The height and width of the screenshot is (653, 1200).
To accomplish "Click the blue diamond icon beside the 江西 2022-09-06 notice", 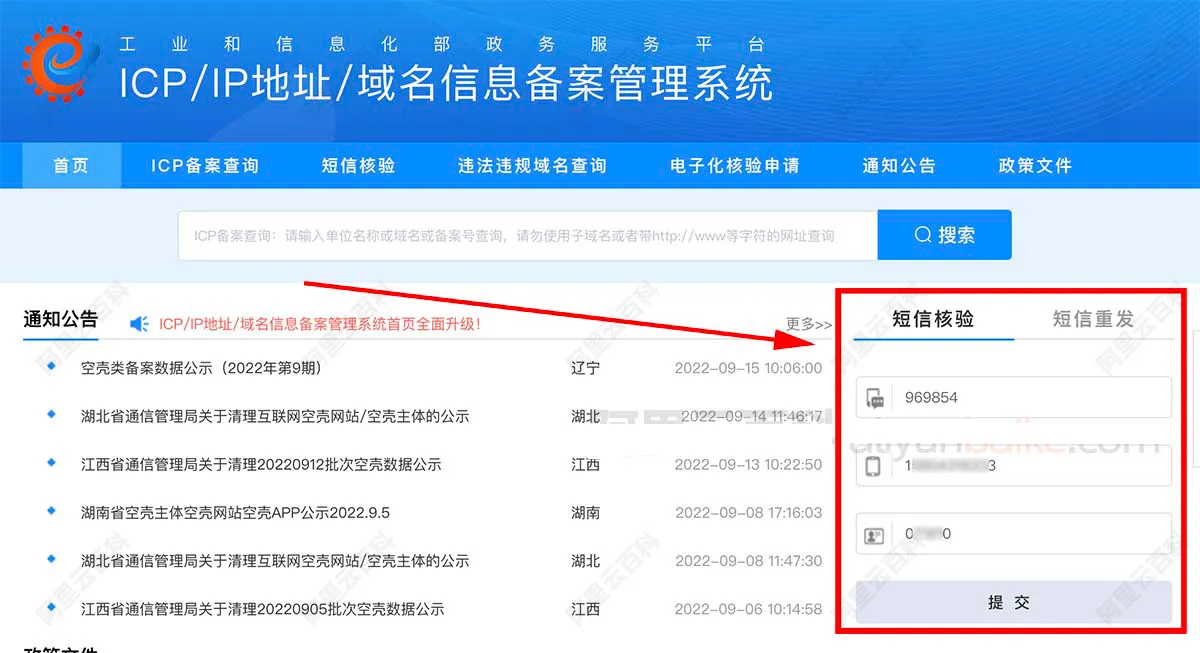I will (49, 609).
